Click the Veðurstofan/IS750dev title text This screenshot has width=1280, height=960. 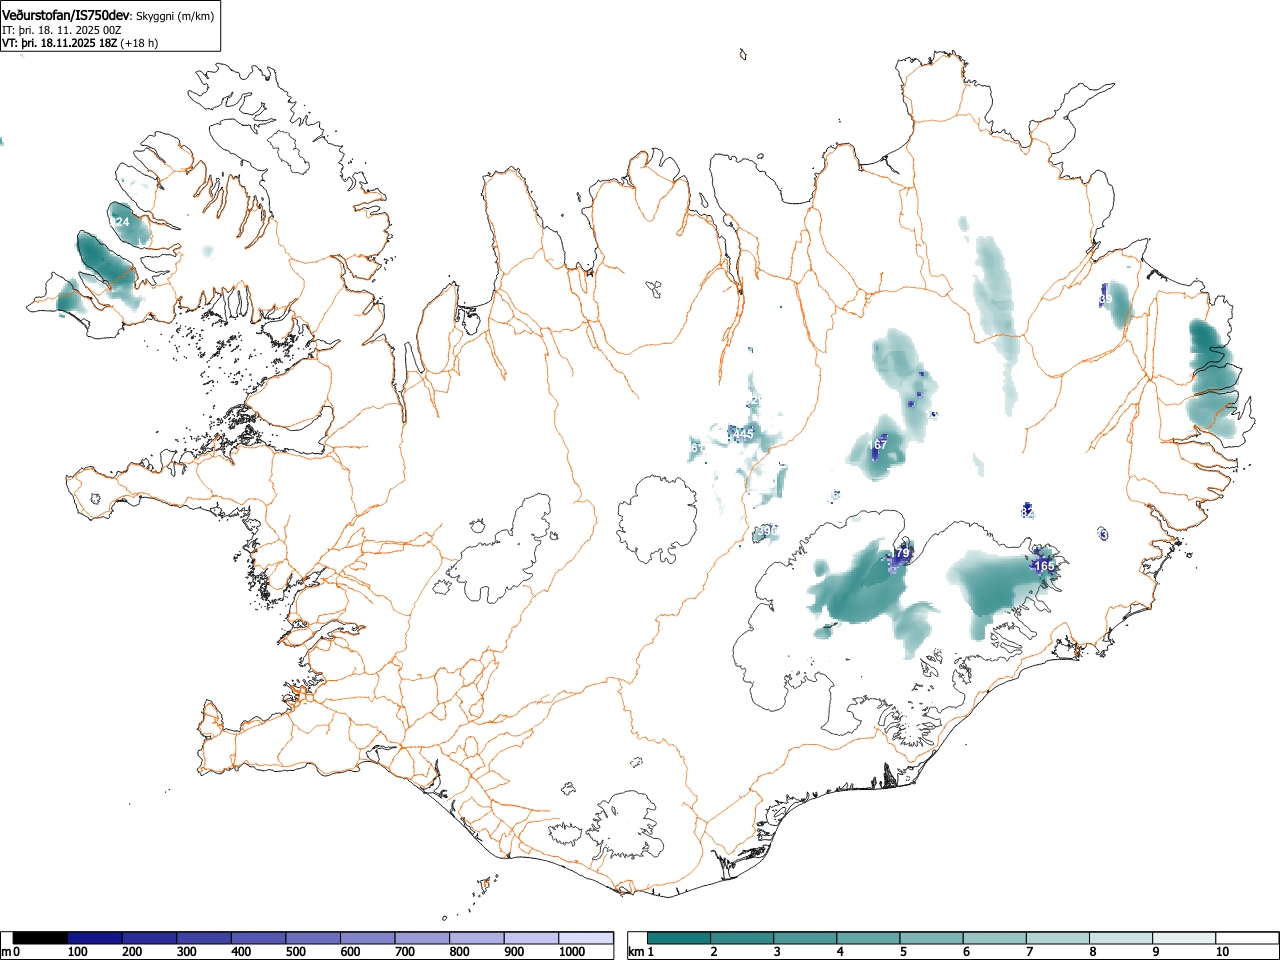tap(67, 14)
